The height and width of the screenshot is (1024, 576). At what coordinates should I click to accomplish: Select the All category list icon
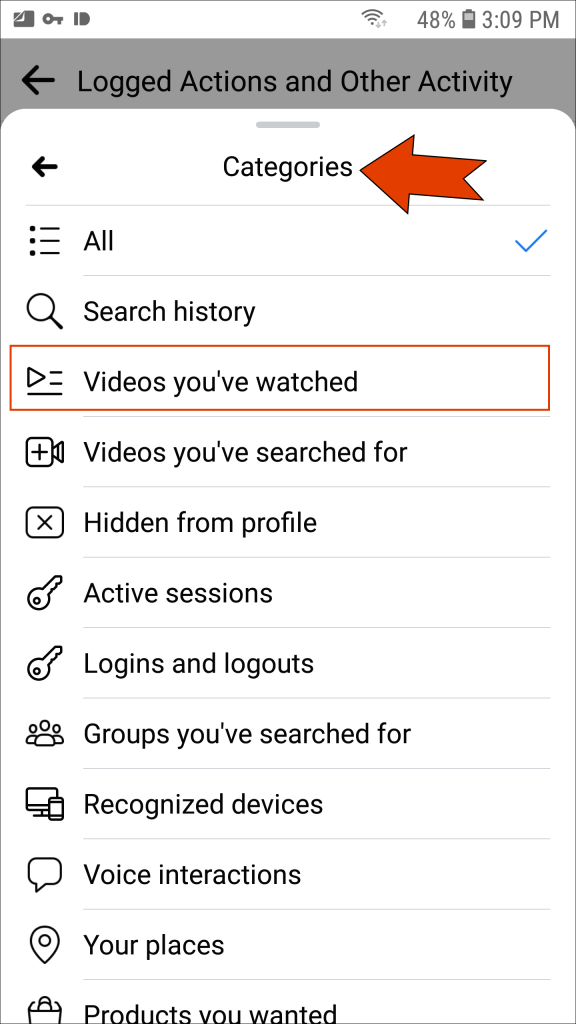coord(44,240)
